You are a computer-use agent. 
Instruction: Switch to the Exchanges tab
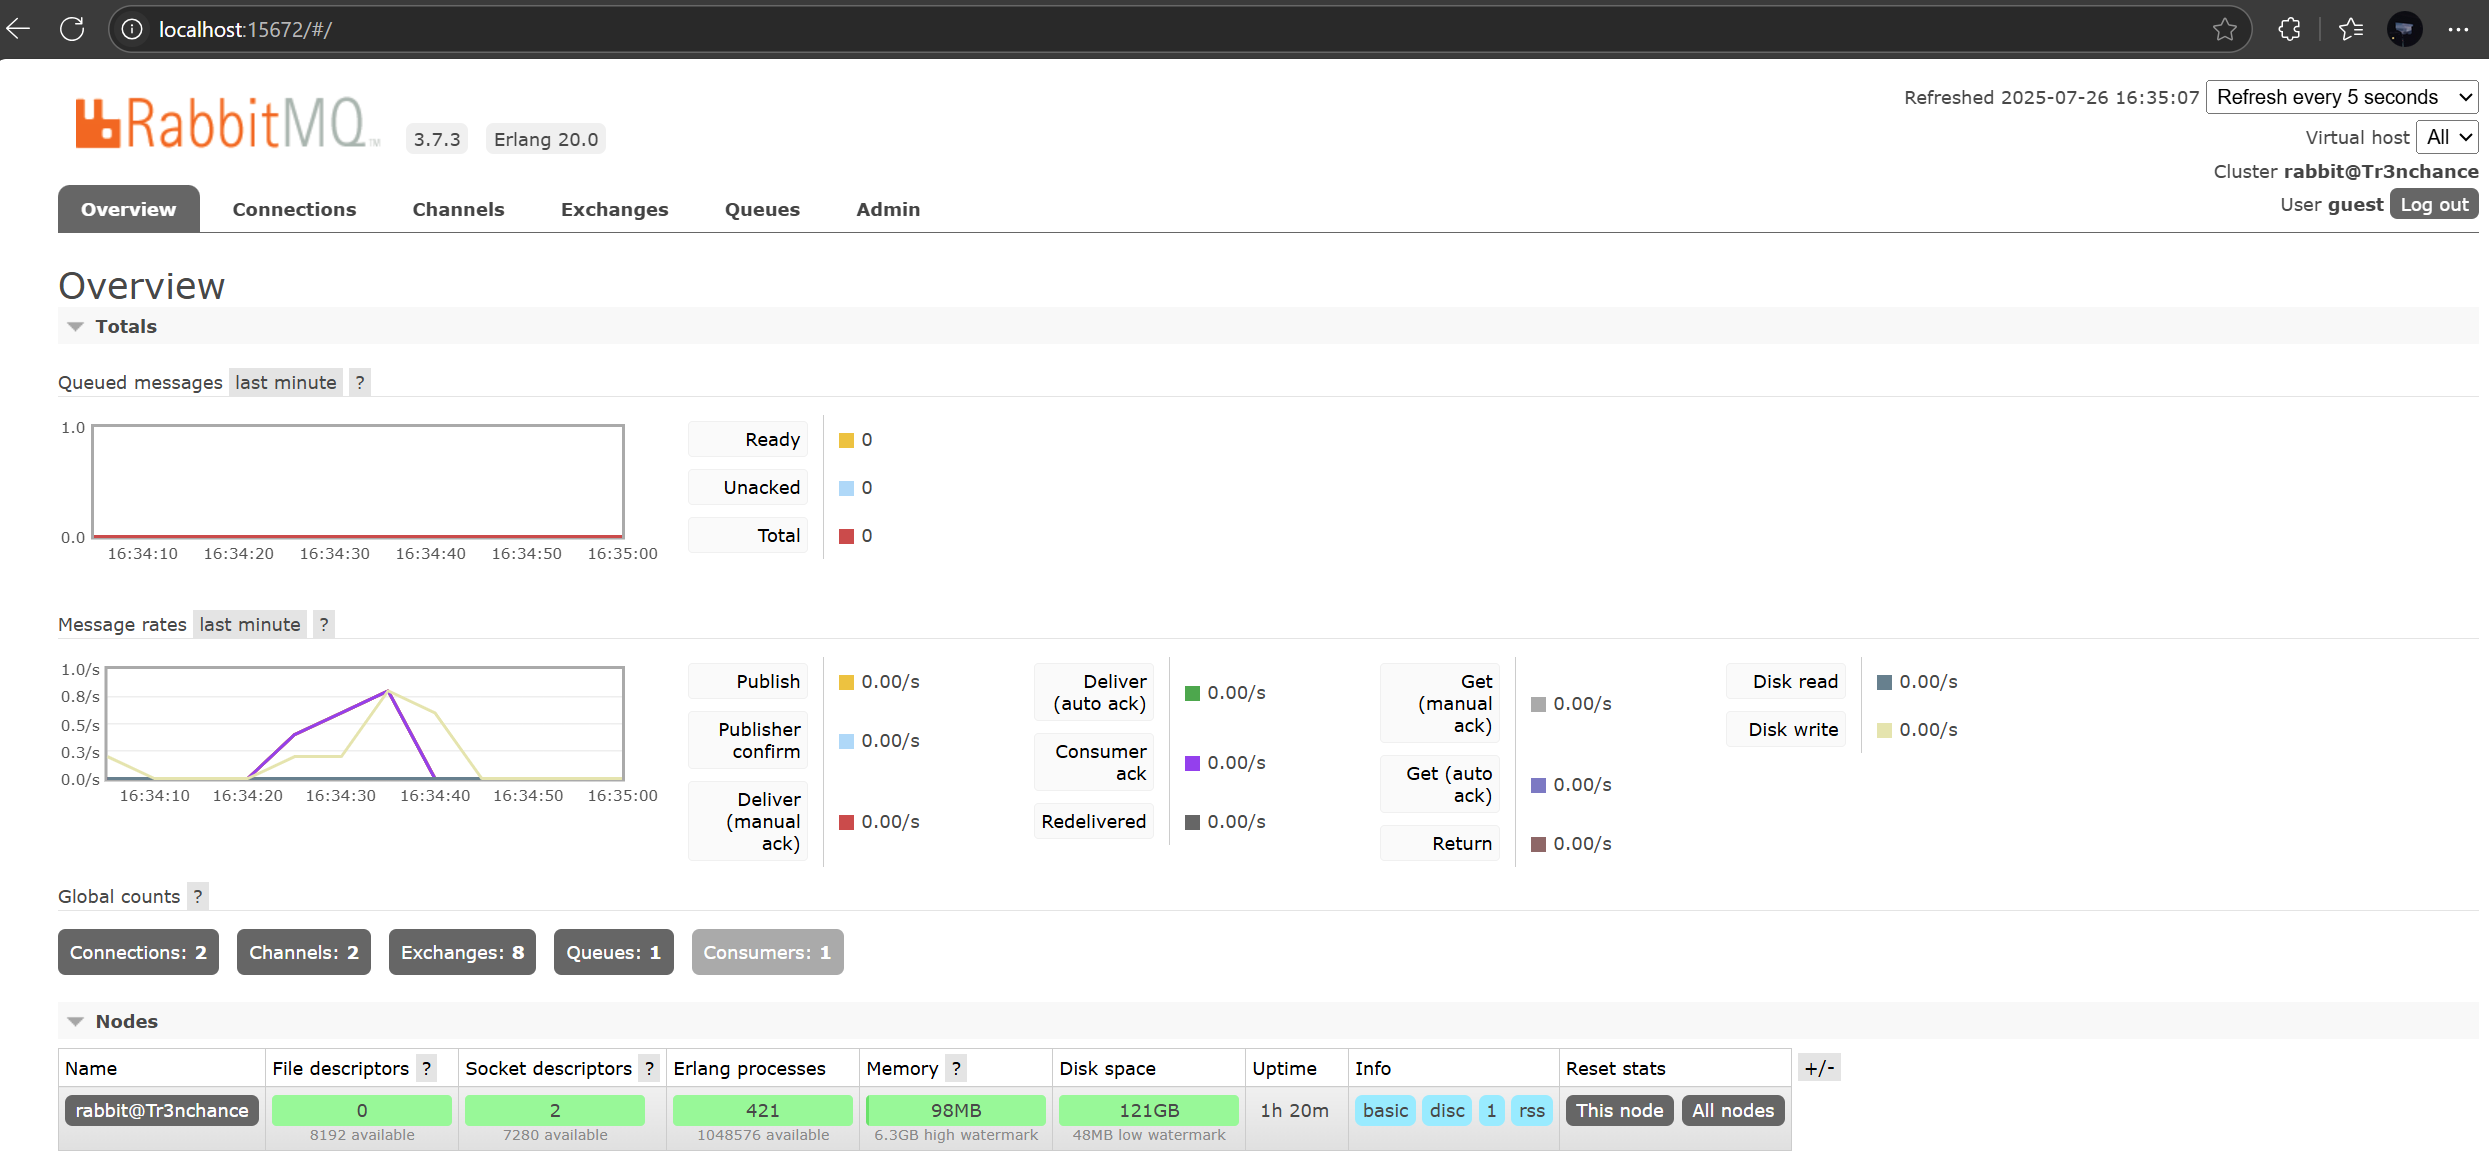pos(614,209)
